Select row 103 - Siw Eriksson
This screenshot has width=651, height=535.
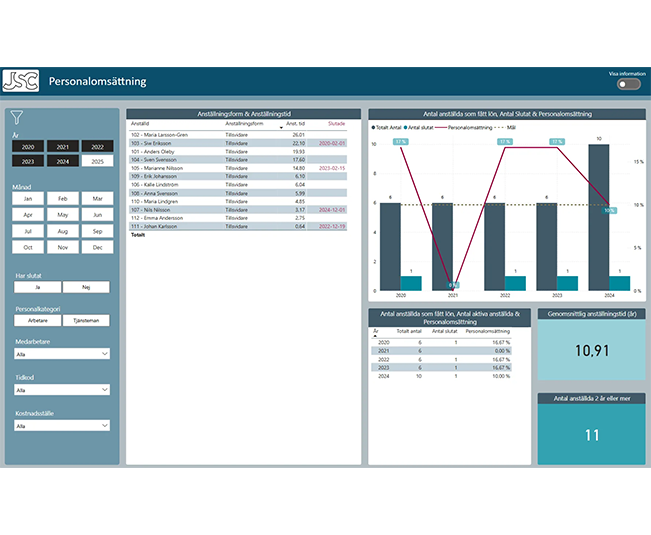238,143
